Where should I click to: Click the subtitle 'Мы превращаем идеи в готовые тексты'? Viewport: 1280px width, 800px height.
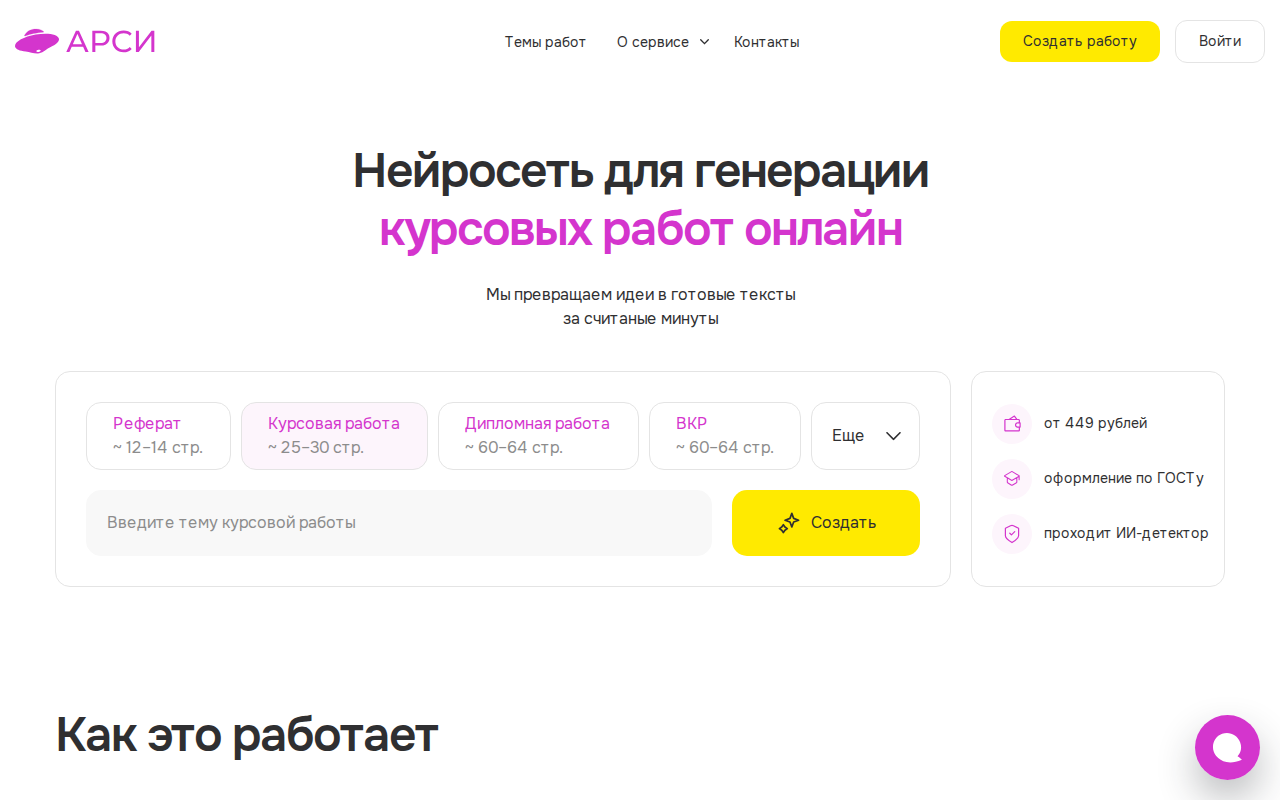pos(641,295)
